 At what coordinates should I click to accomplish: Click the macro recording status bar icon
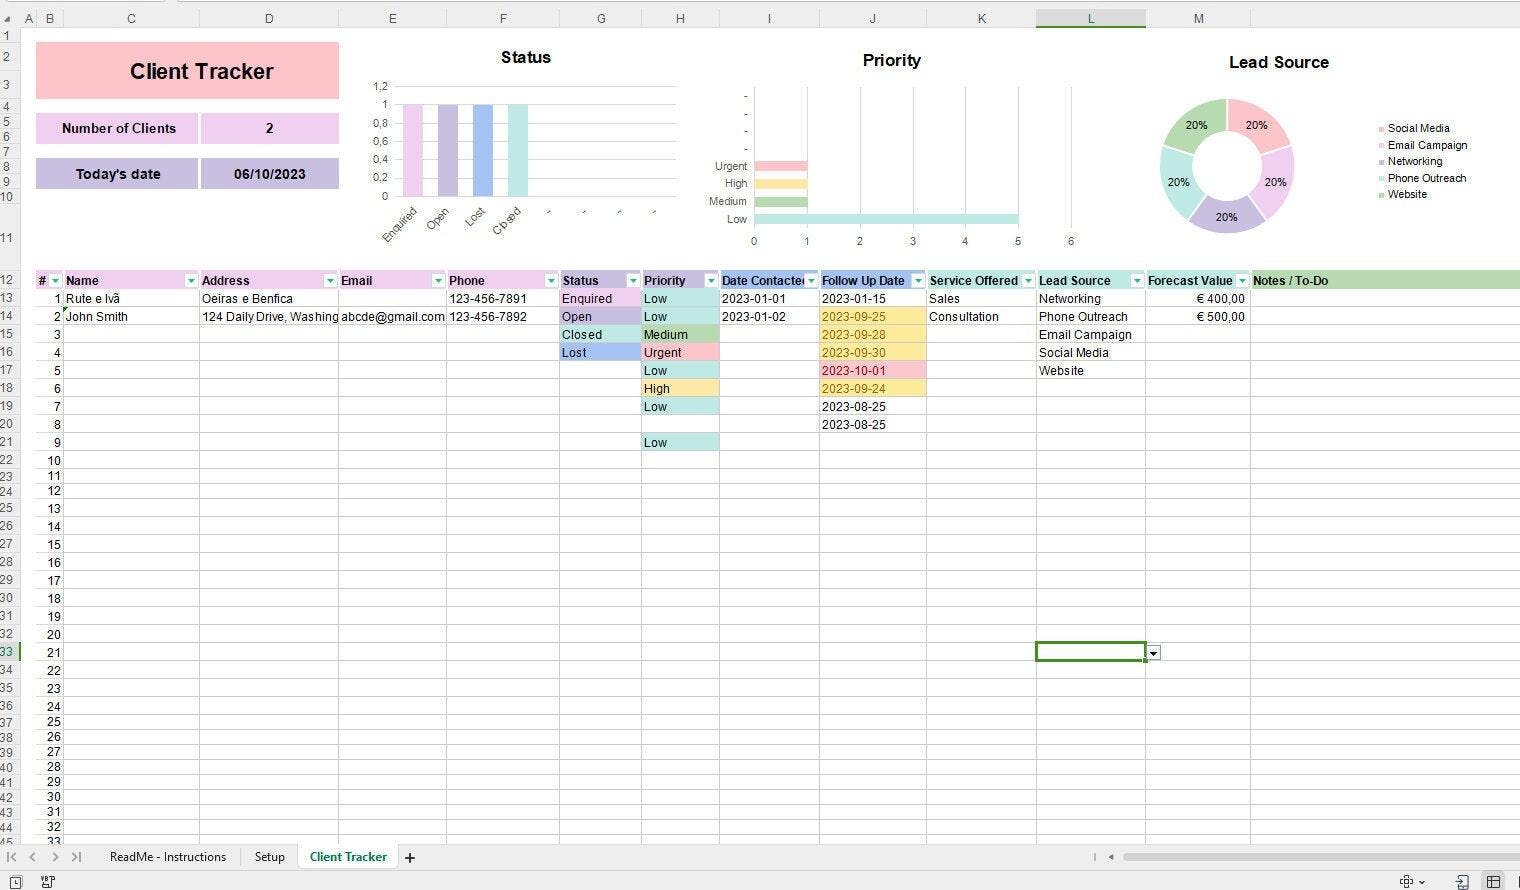click(x=47, y=881)
